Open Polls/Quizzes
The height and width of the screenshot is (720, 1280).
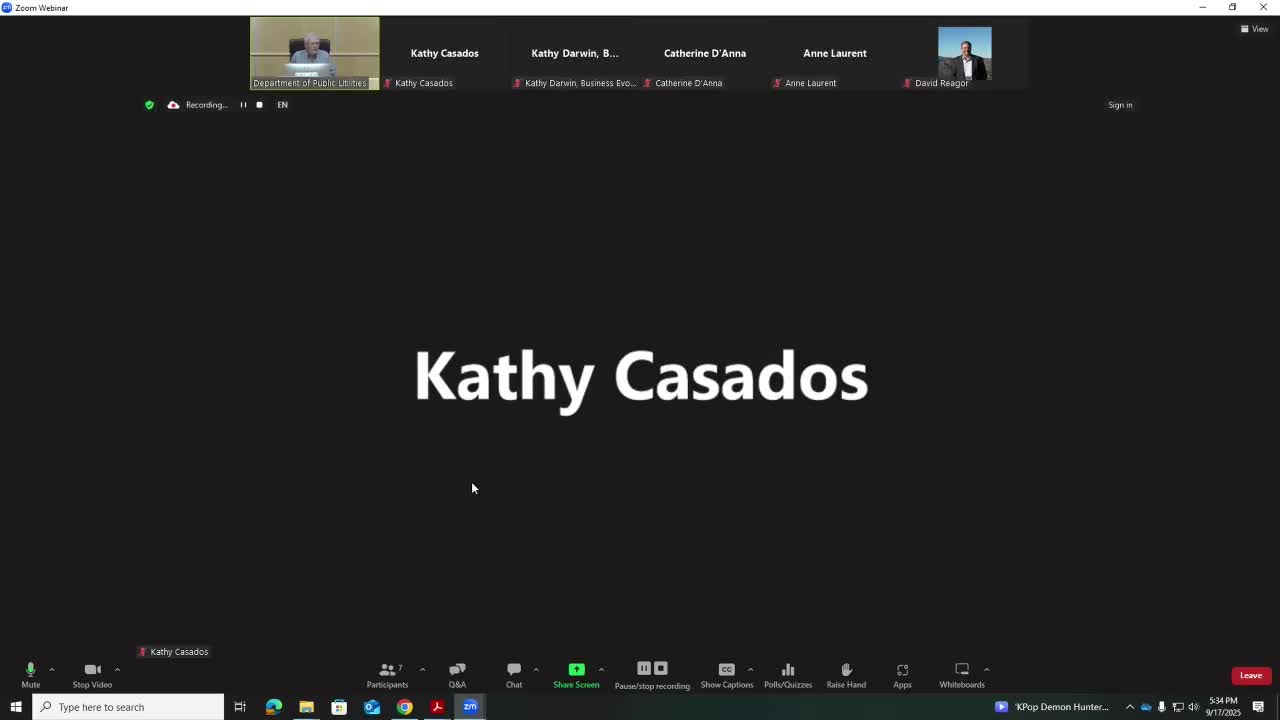pos(788,675)
